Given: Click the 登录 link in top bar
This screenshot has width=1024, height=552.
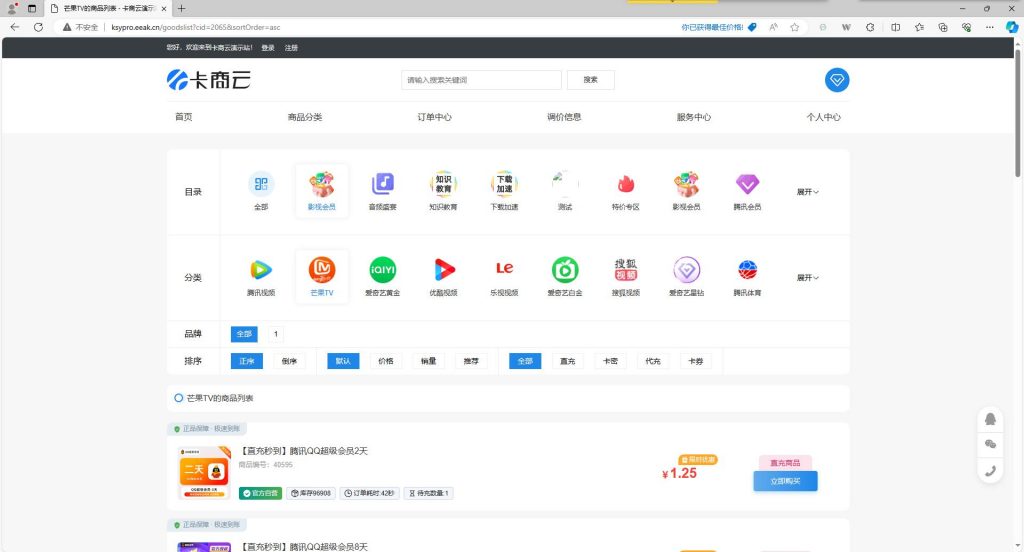Looking at the screenshot, I should [x=268, y=48].
